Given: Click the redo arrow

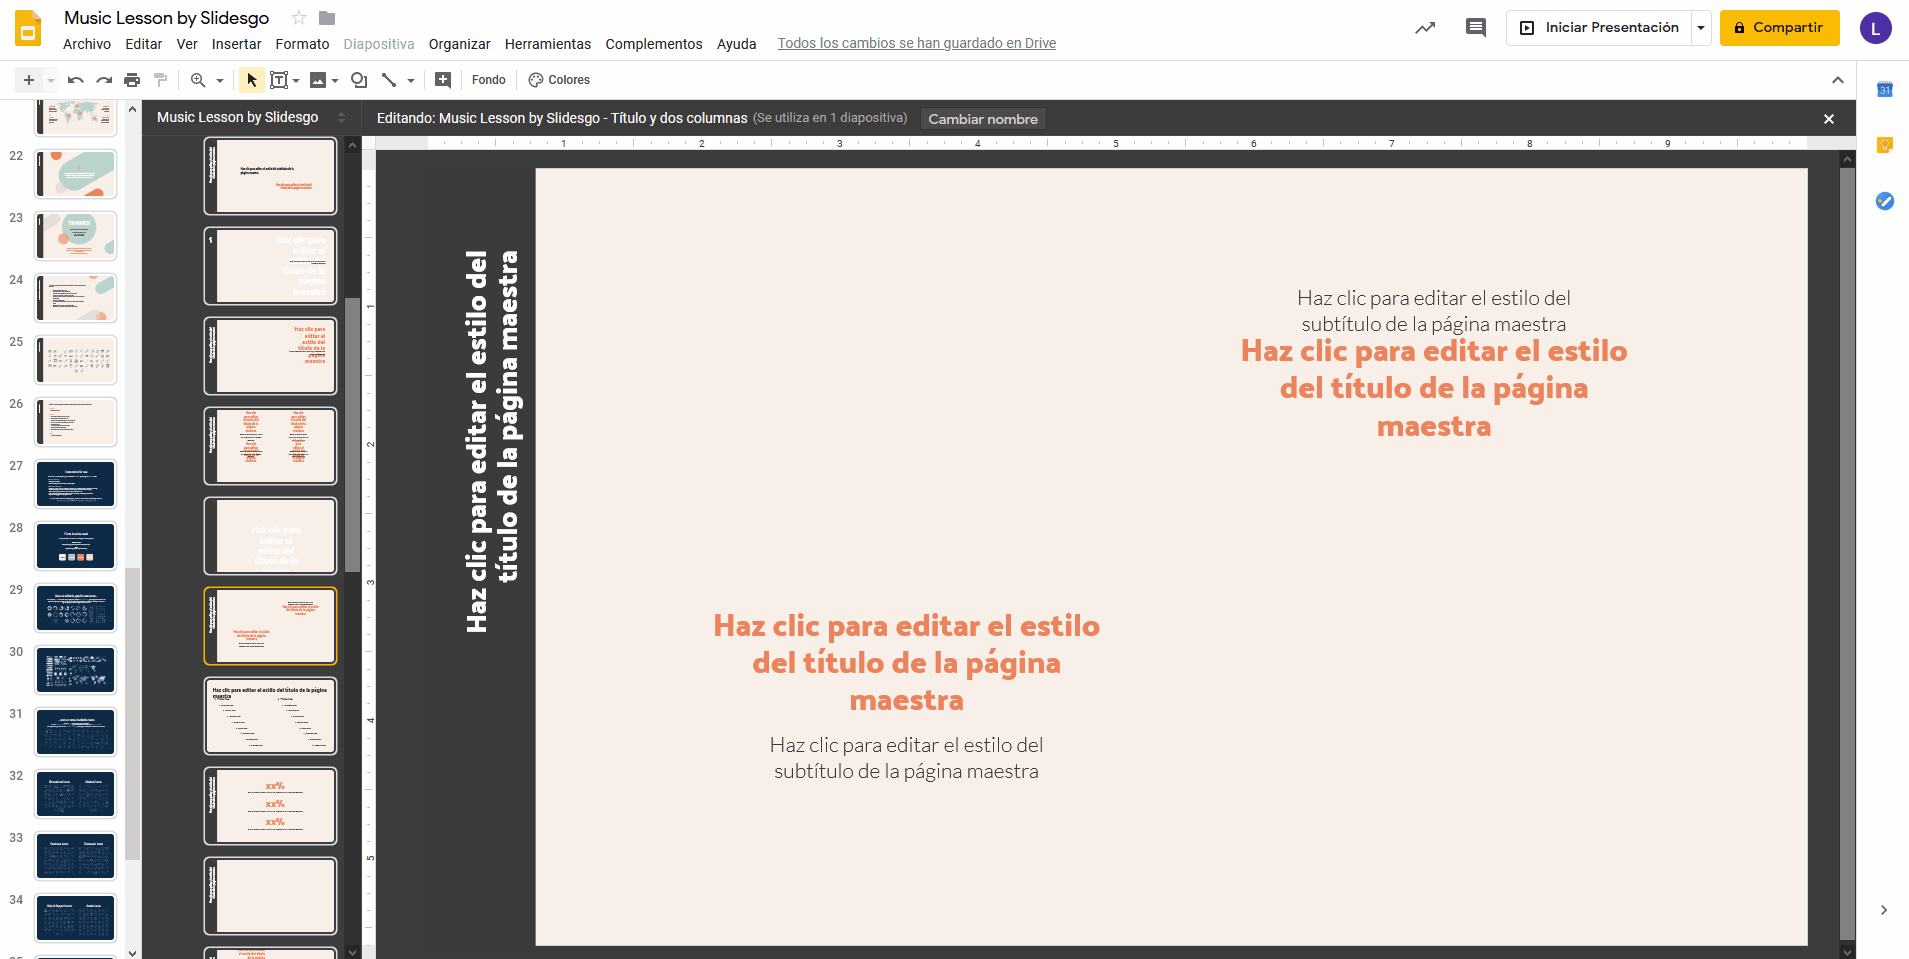Looking at the screenshot, I should [x=104, y=80].
